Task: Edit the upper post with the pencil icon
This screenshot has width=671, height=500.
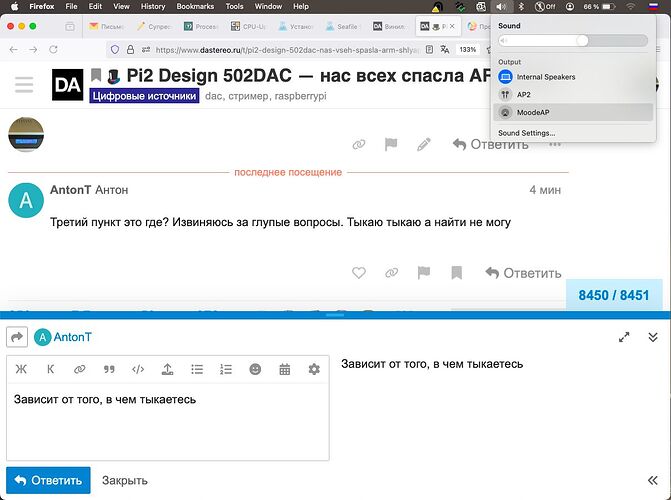Action: coord(424,144)
